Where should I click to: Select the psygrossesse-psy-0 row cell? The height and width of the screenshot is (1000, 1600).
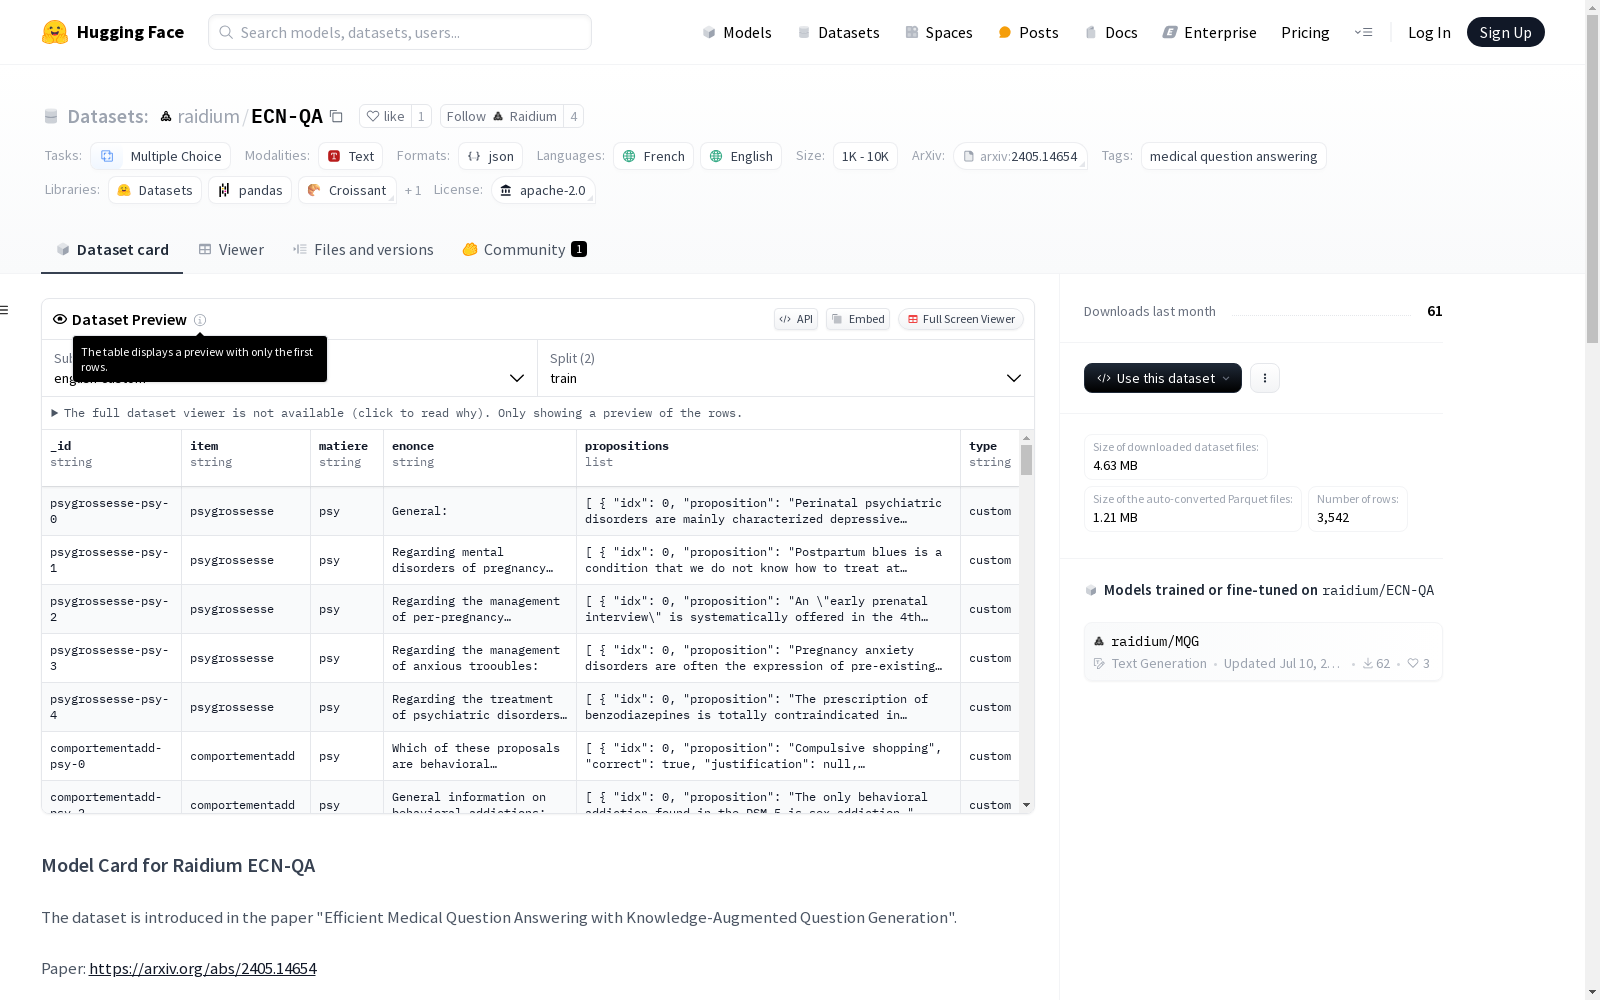pyautogui.click(x=111, y=511)
